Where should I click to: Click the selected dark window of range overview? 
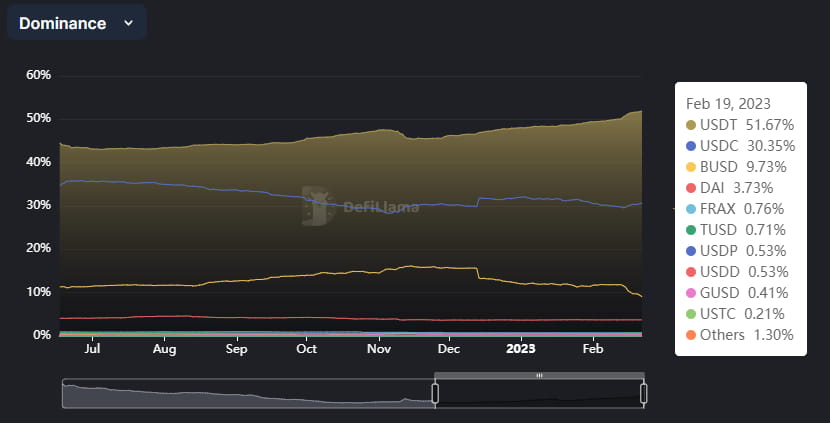[x=539, y=394]
